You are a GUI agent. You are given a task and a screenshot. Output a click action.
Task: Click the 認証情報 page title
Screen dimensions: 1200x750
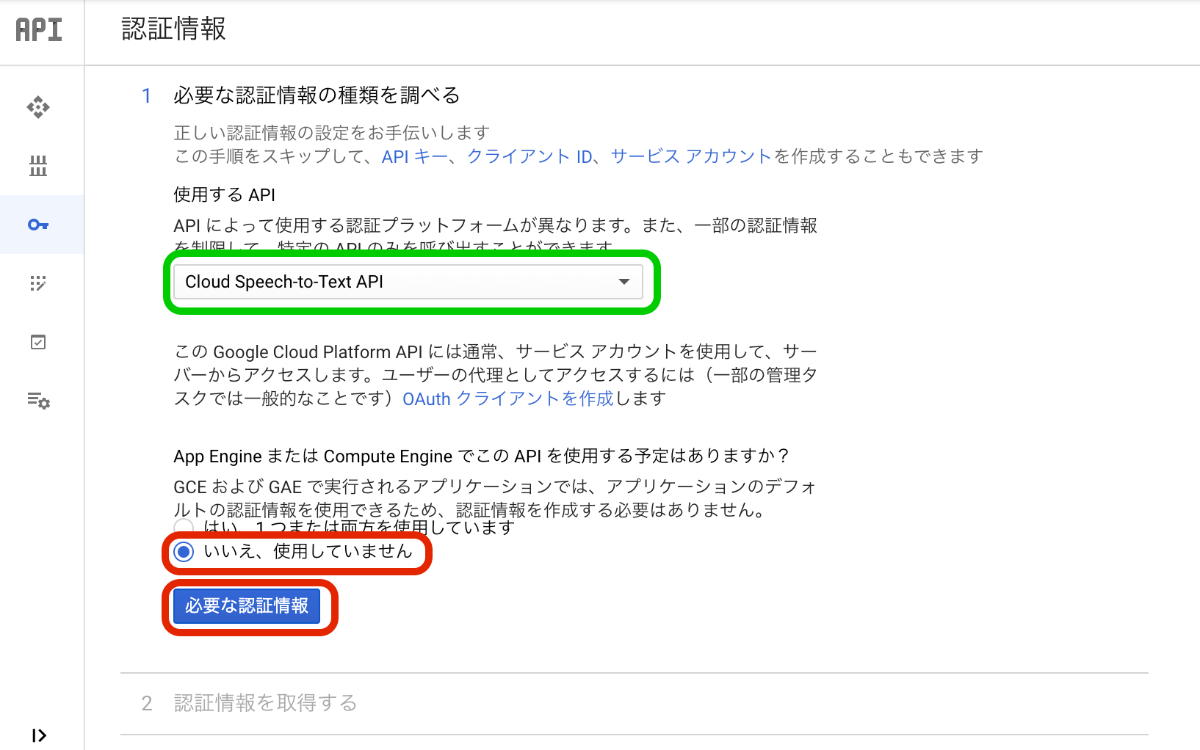(x=174, y=29)
